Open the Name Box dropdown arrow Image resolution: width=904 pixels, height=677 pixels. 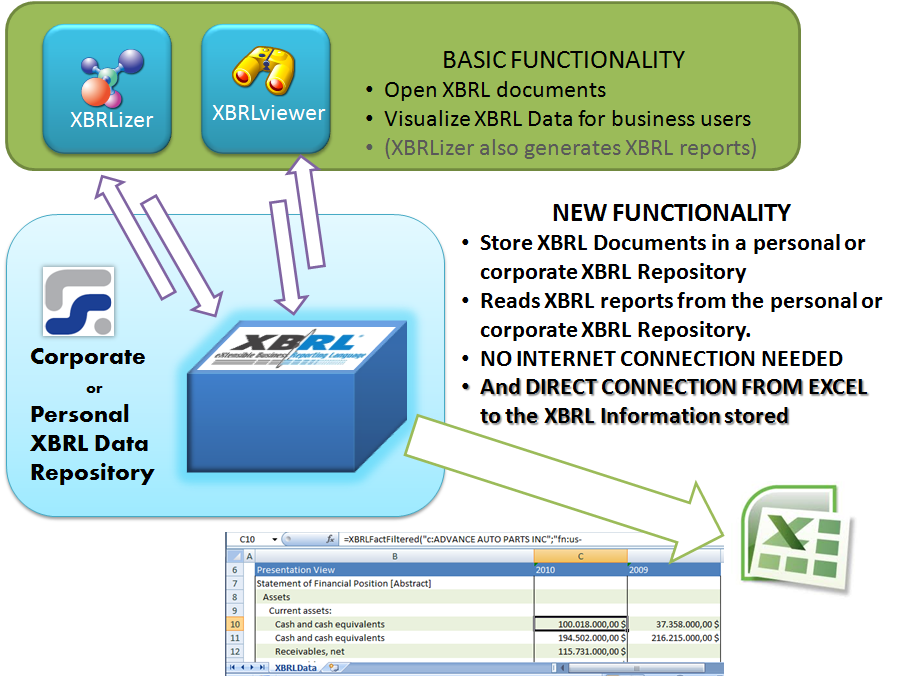click(x=275, y=539)
